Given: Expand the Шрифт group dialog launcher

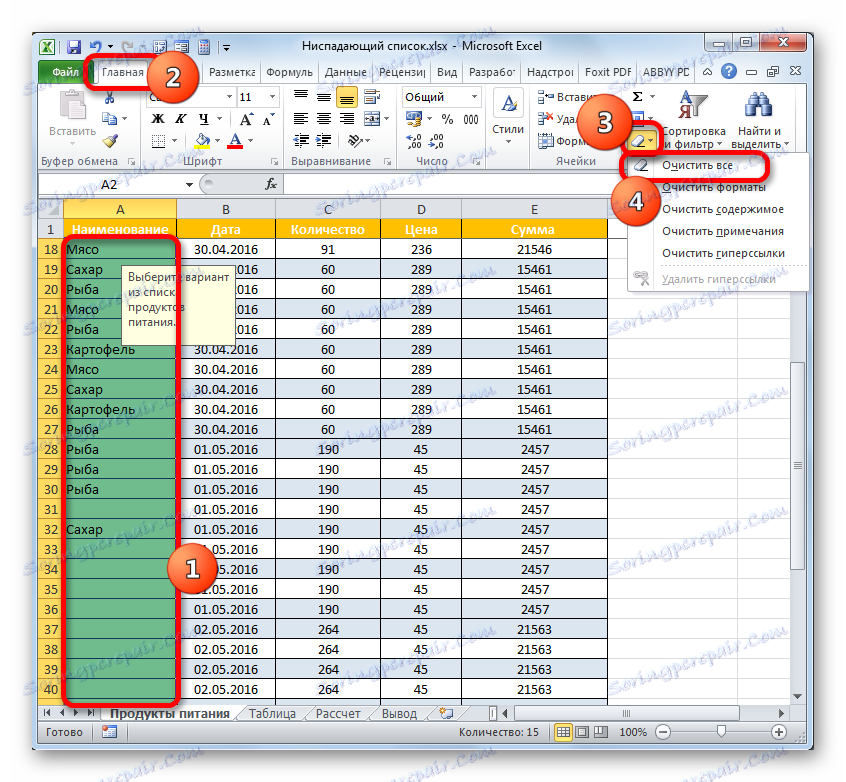Looking at the screenshot, I should 275,161.
